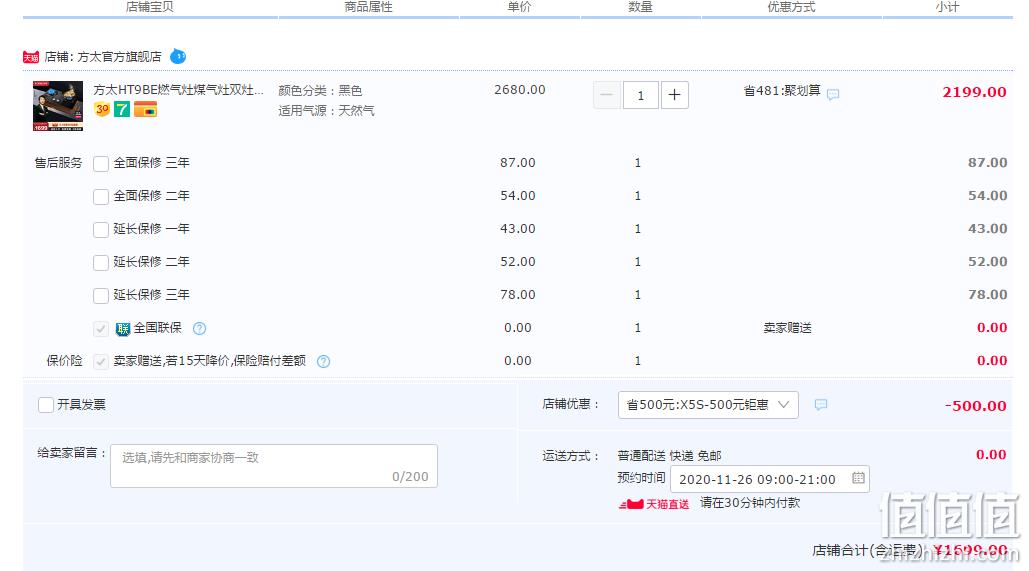Decrease quantity with the minus button

[606, 95]
